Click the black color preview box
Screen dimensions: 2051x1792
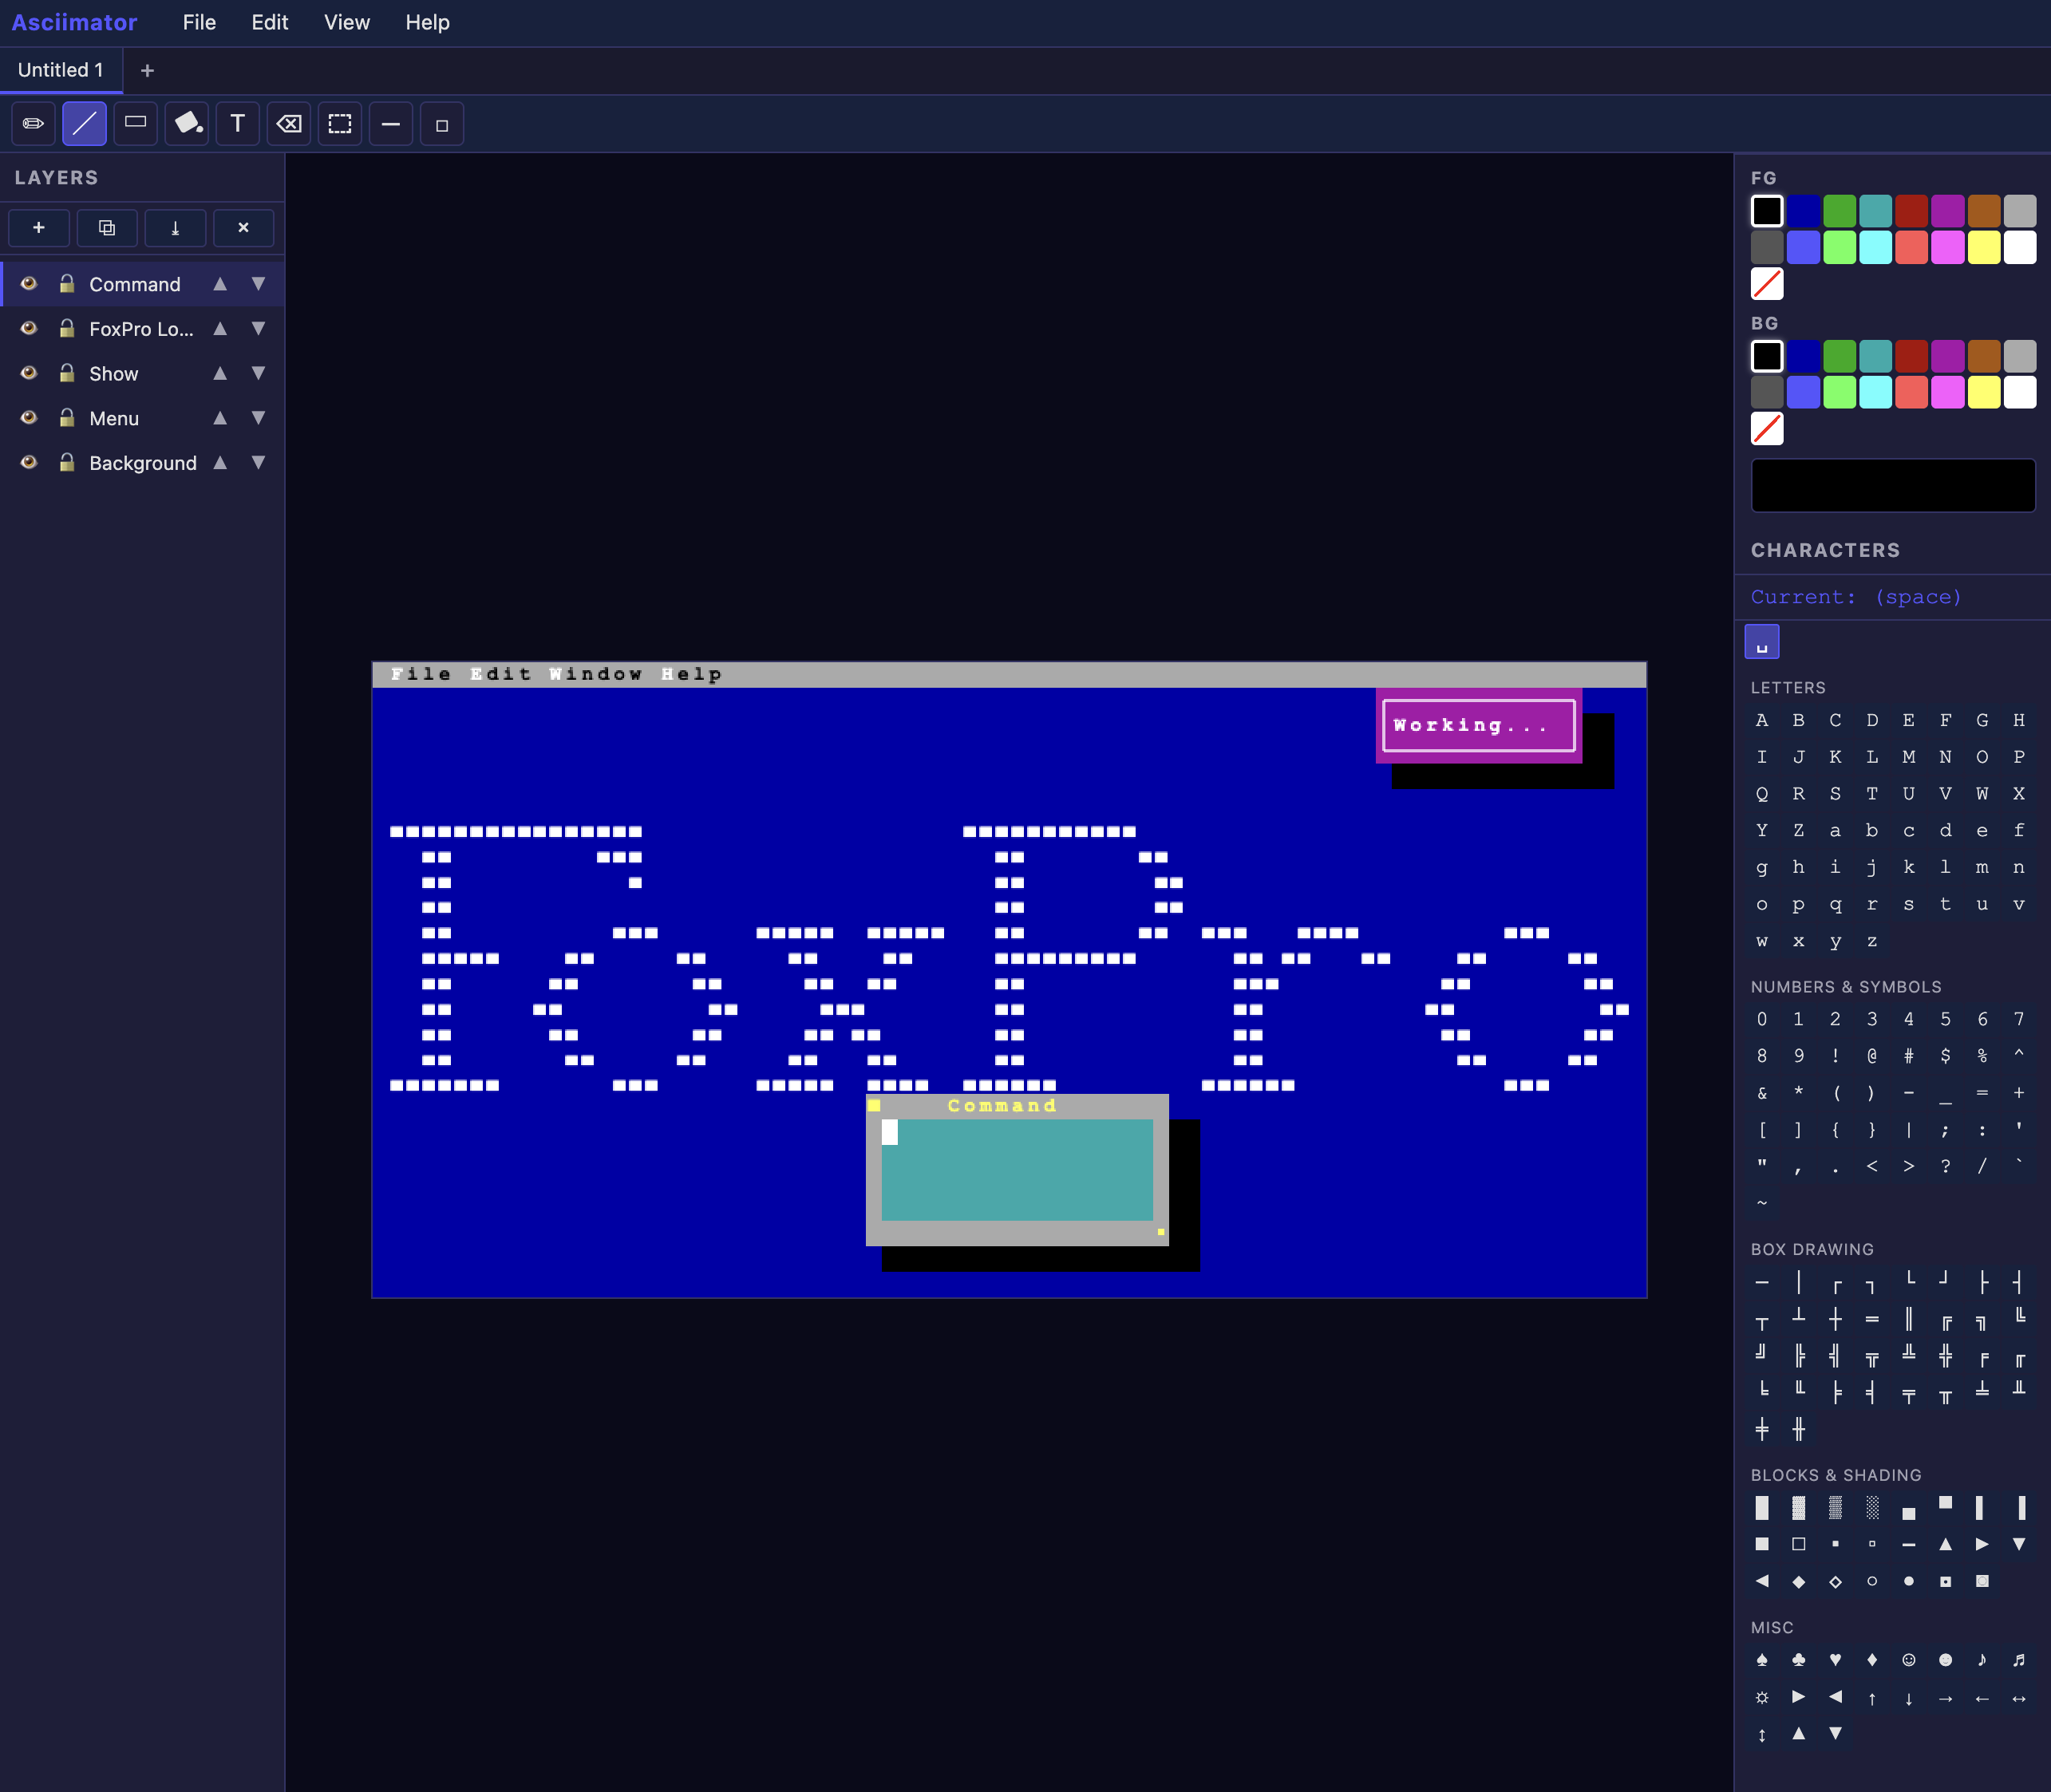(x=1893, y=486)
